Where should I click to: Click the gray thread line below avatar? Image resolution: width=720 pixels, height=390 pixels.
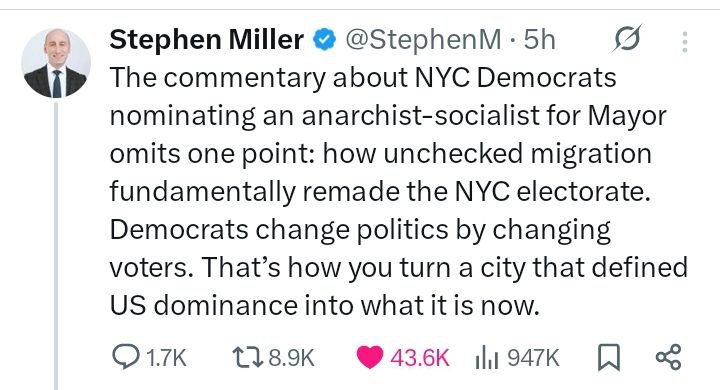pos(56,246)
